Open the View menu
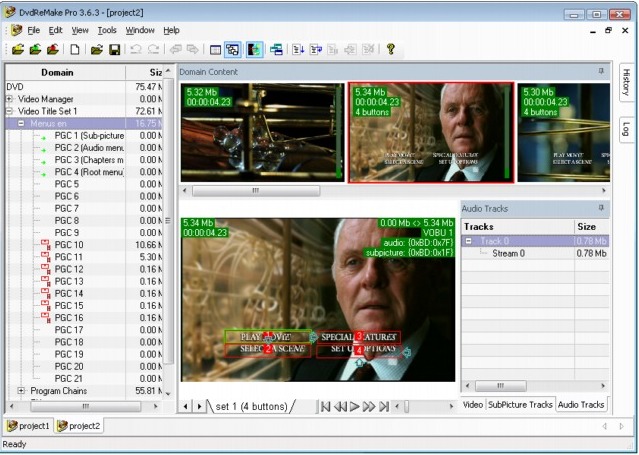 [80, 30]
